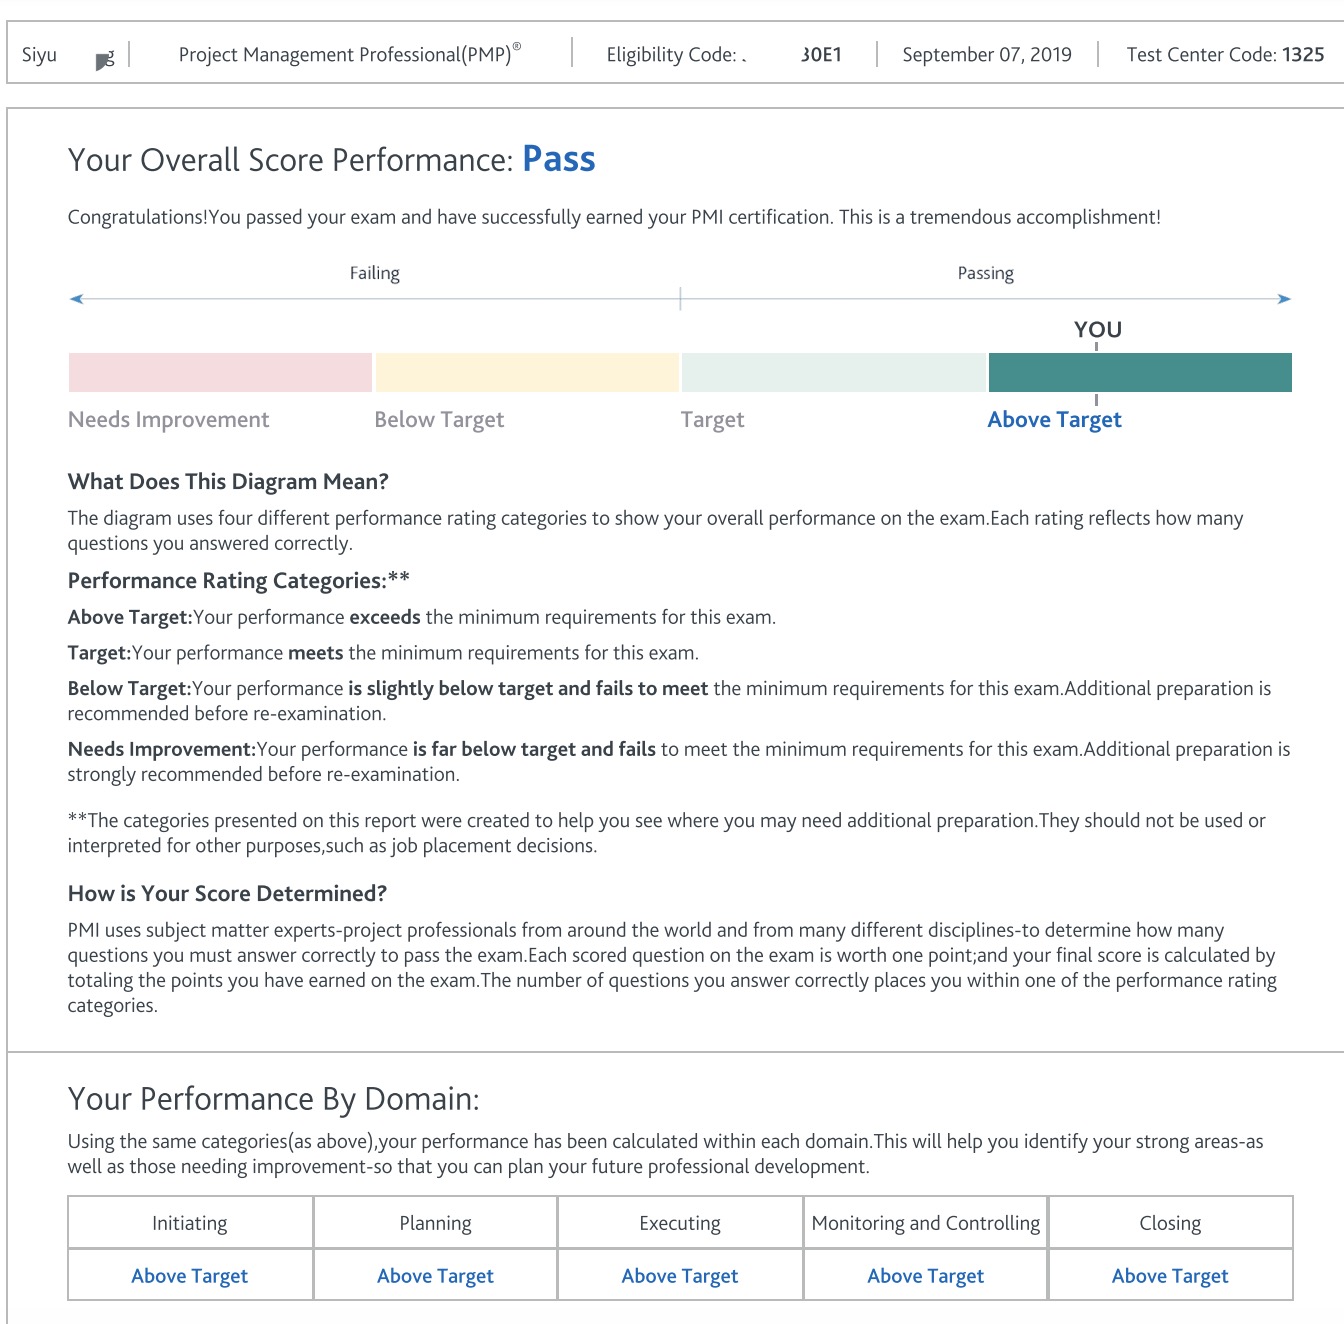Click Above Target result under Monitoring and Controlling
This screenshot has height=1324, width=1344.
click(926, 1276)
